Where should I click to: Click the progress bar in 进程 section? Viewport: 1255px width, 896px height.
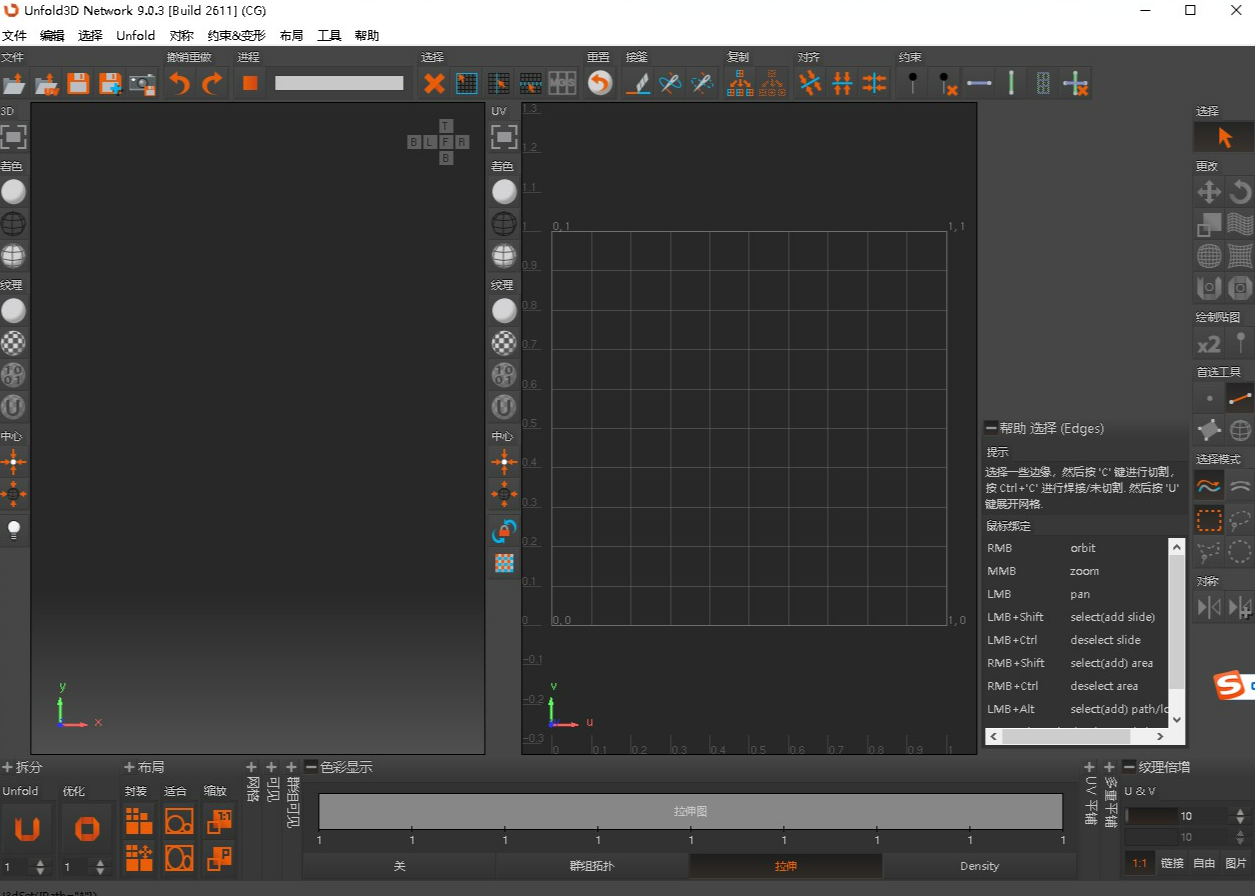(339, 83)
